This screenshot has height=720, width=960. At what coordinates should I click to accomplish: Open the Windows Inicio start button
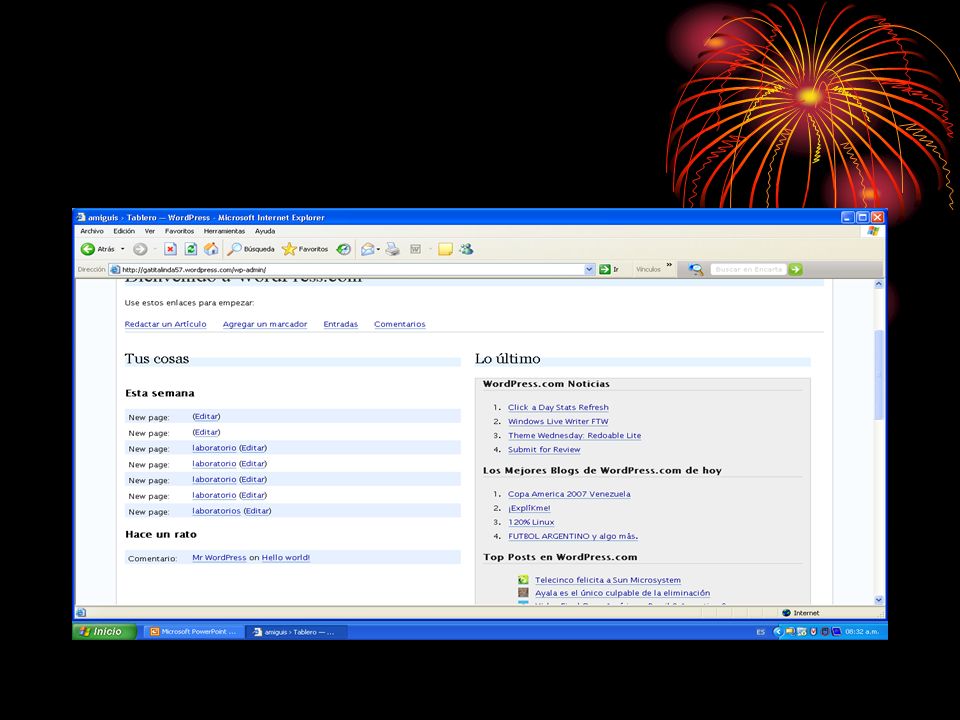click(104, 632)
